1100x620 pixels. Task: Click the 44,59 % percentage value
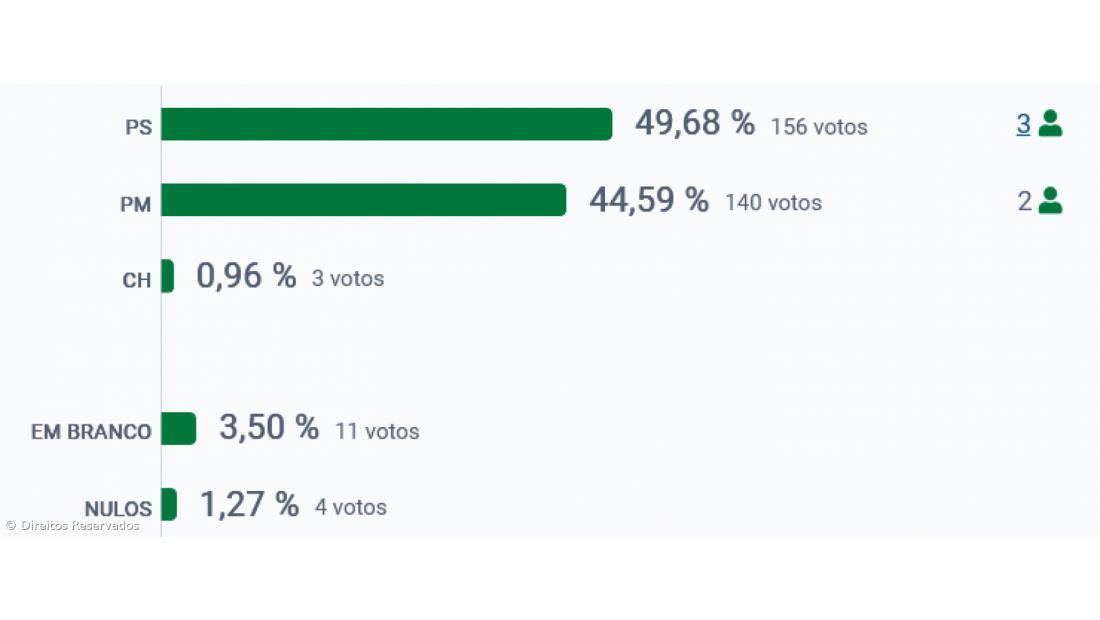tap(648, 200)
